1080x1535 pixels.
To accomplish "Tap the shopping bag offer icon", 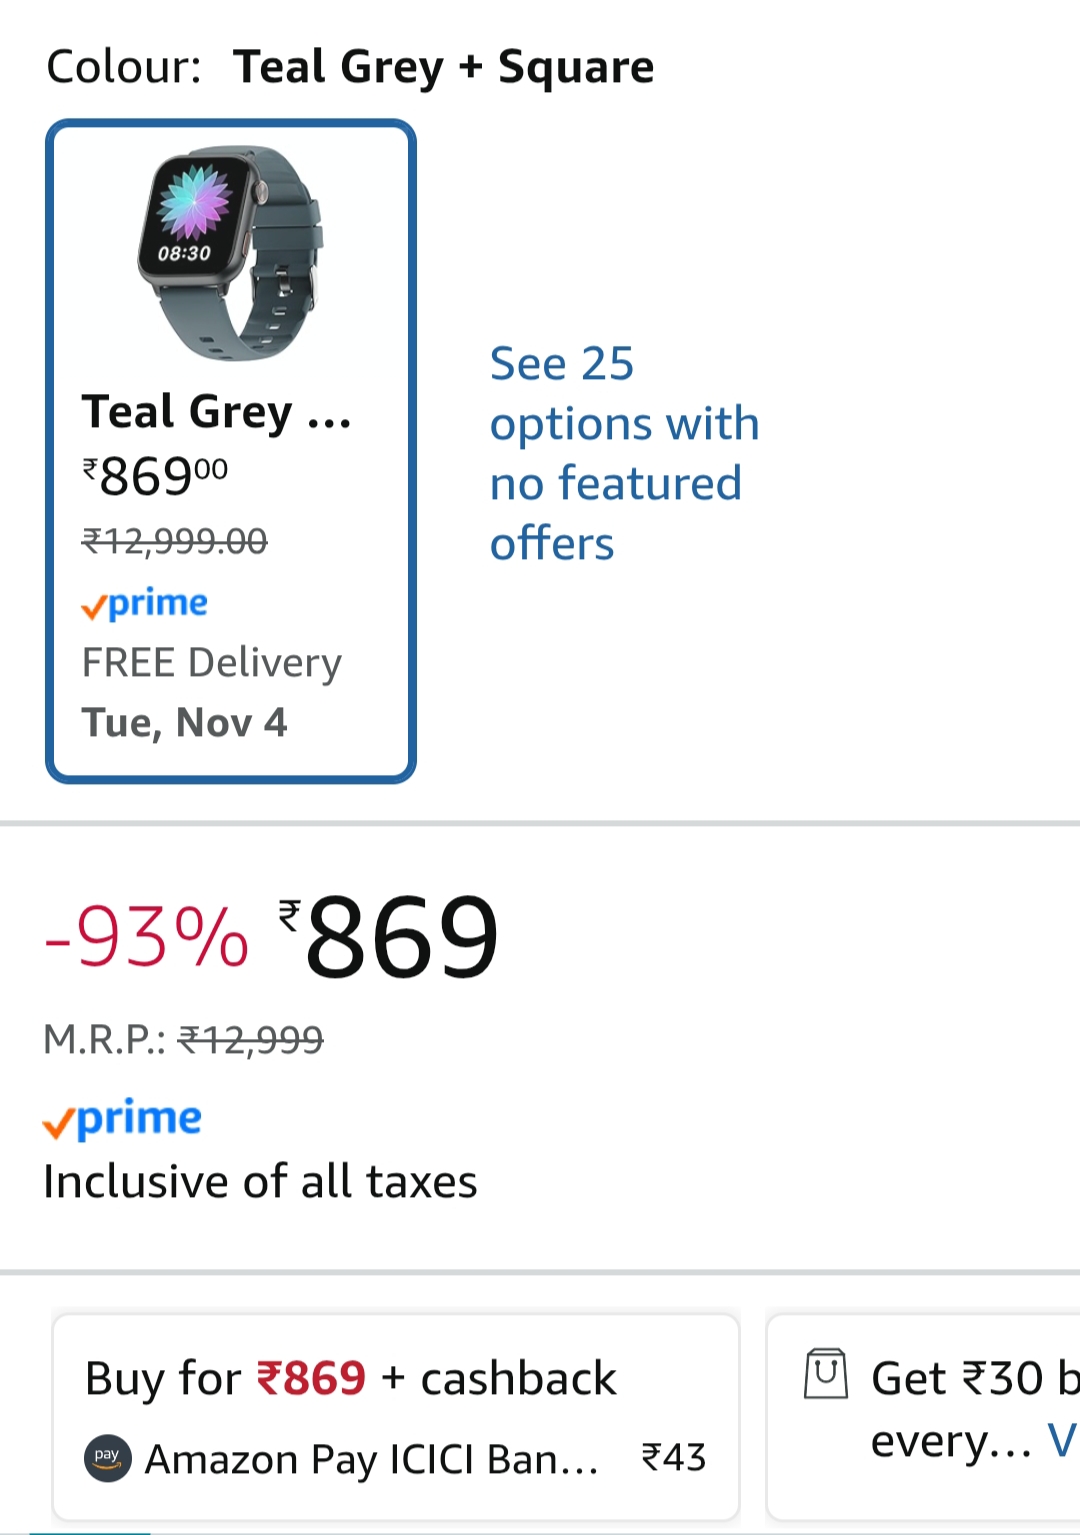I will tap(826, 1373).
